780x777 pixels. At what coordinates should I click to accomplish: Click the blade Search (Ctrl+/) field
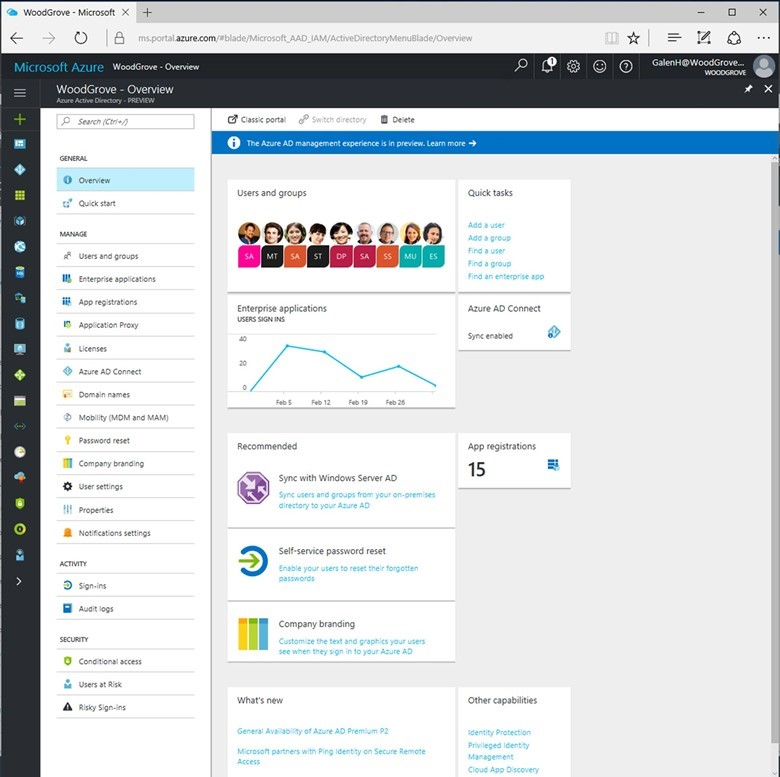125,121
